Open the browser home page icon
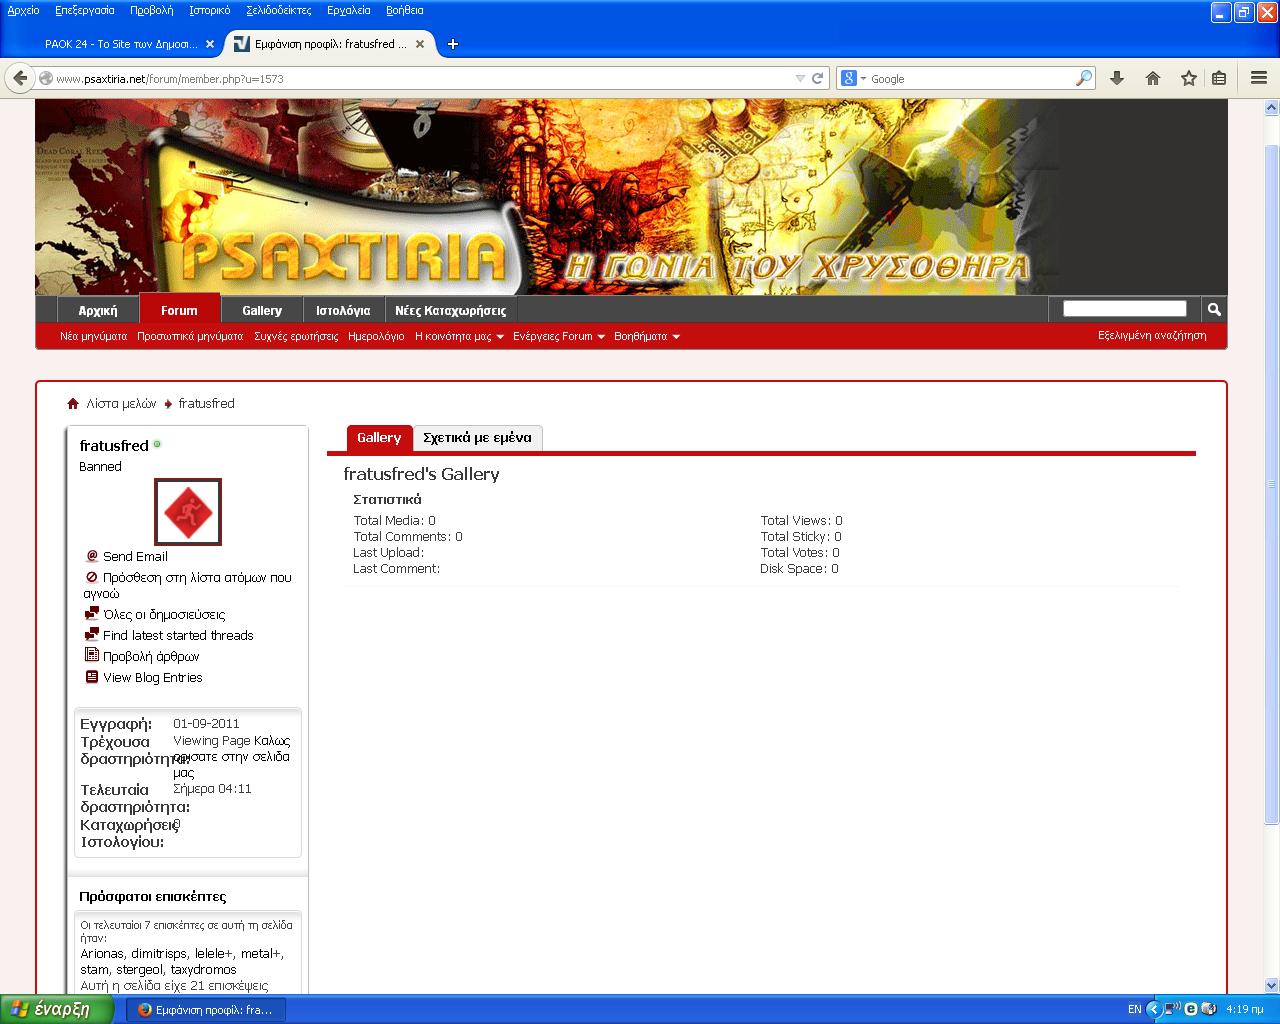Image resolution: width=1280 pixels, height=1024 pixels. 1153,78
